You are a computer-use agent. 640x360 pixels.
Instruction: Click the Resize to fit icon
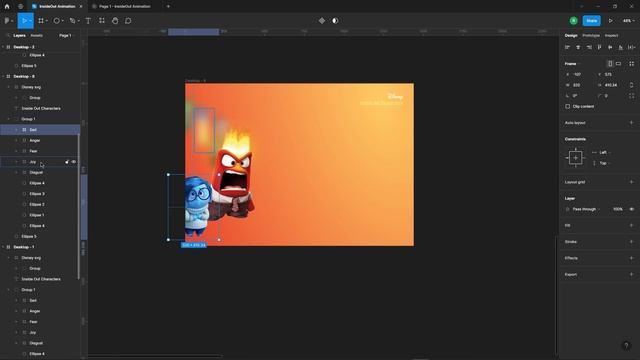click(x=631, y=64)
